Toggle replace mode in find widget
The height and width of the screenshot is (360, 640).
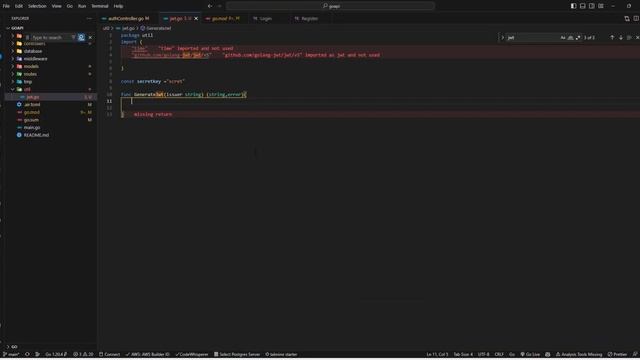[x=502, y=38]
